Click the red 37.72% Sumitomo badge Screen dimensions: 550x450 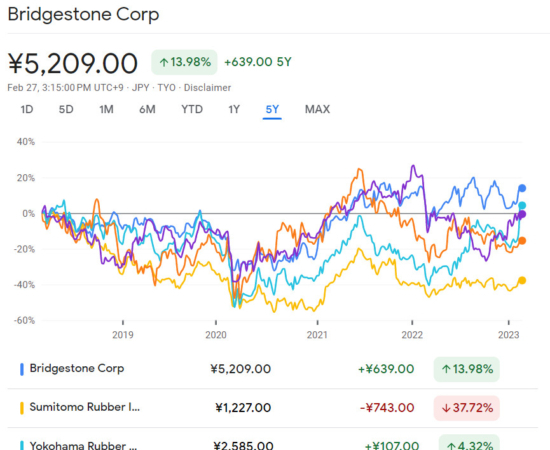pos(467,408)
